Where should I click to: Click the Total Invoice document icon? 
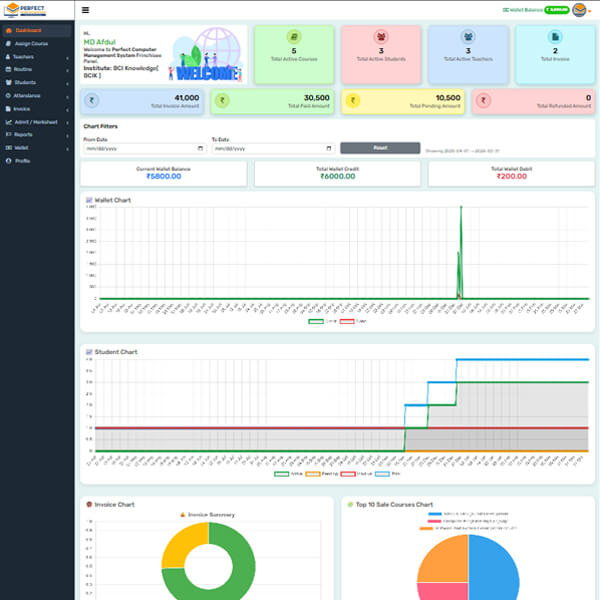click(555, 37)
